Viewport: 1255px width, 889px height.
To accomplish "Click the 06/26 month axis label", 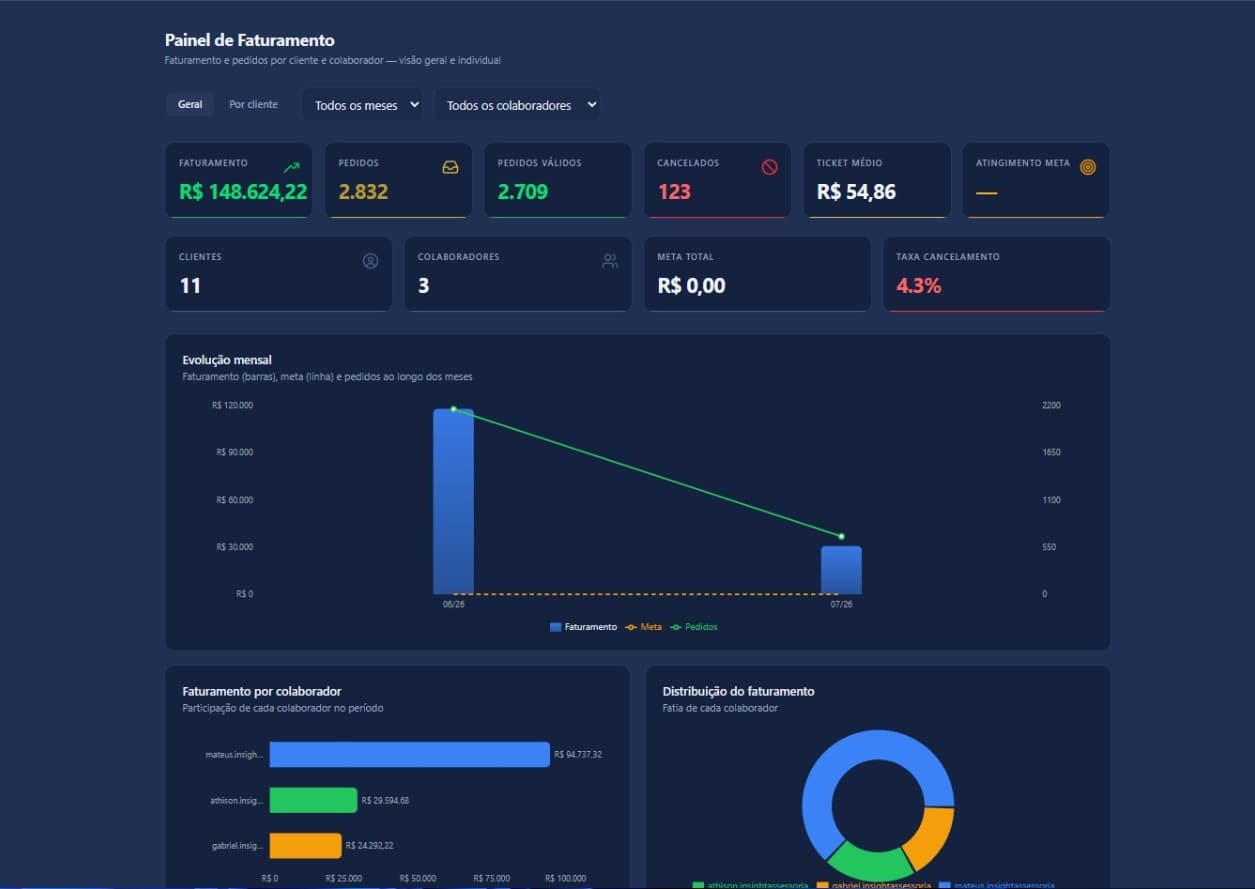I will pyautogui.click(x=453, y=604).
